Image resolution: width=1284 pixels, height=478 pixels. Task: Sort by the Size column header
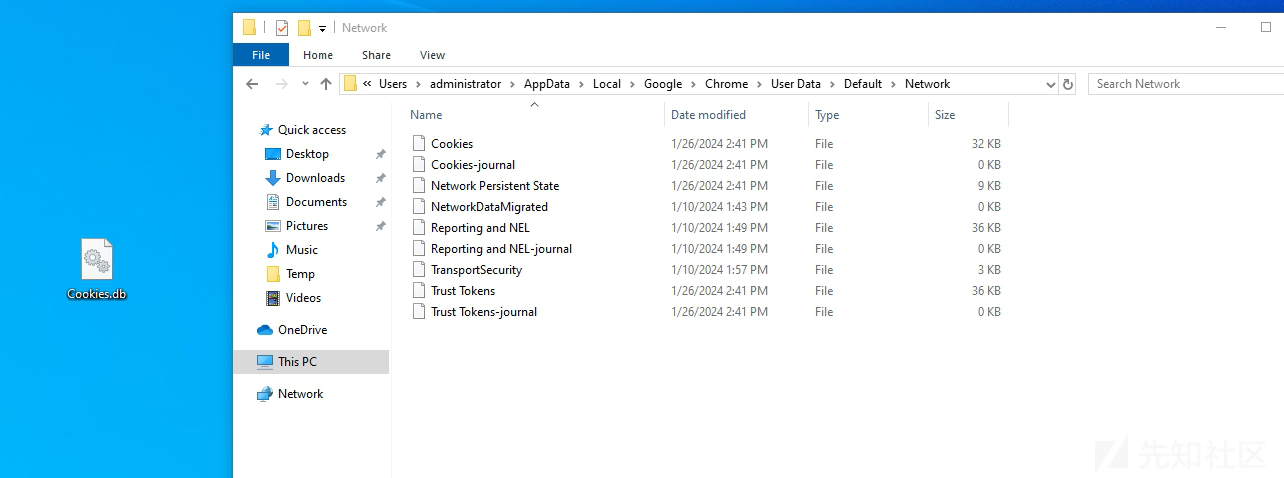click(945, 115)
